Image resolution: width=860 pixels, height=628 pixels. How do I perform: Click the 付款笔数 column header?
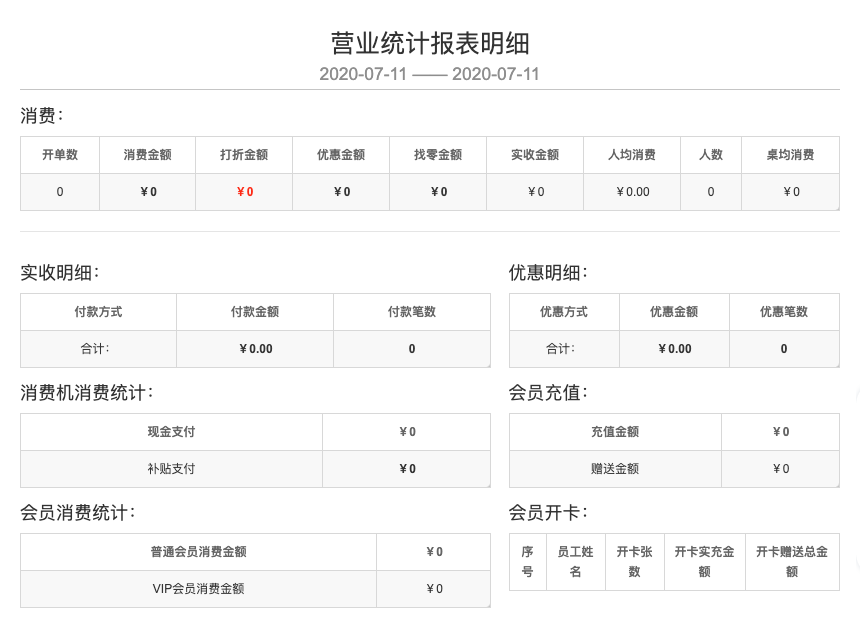pos(412,312)
